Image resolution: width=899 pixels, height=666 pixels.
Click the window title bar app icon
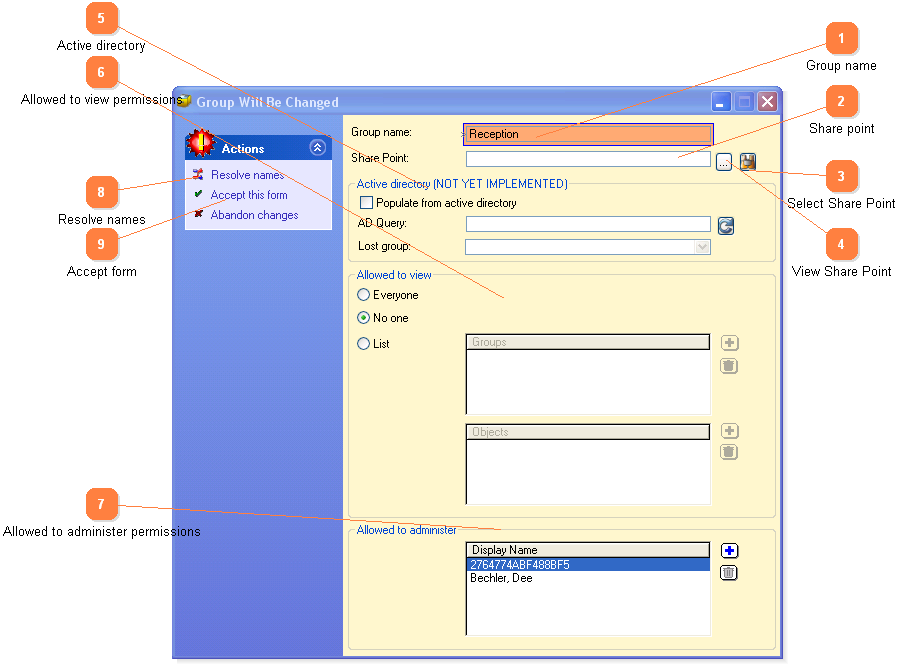(184, 101)
